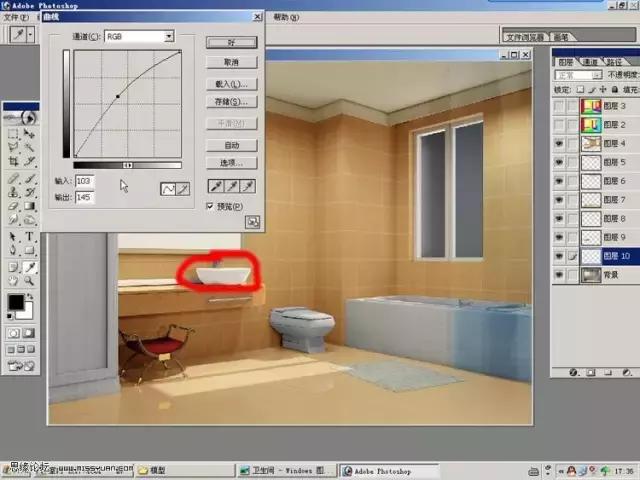
Task: Open the 画笔 brushes palette tab
Action: 561,37
